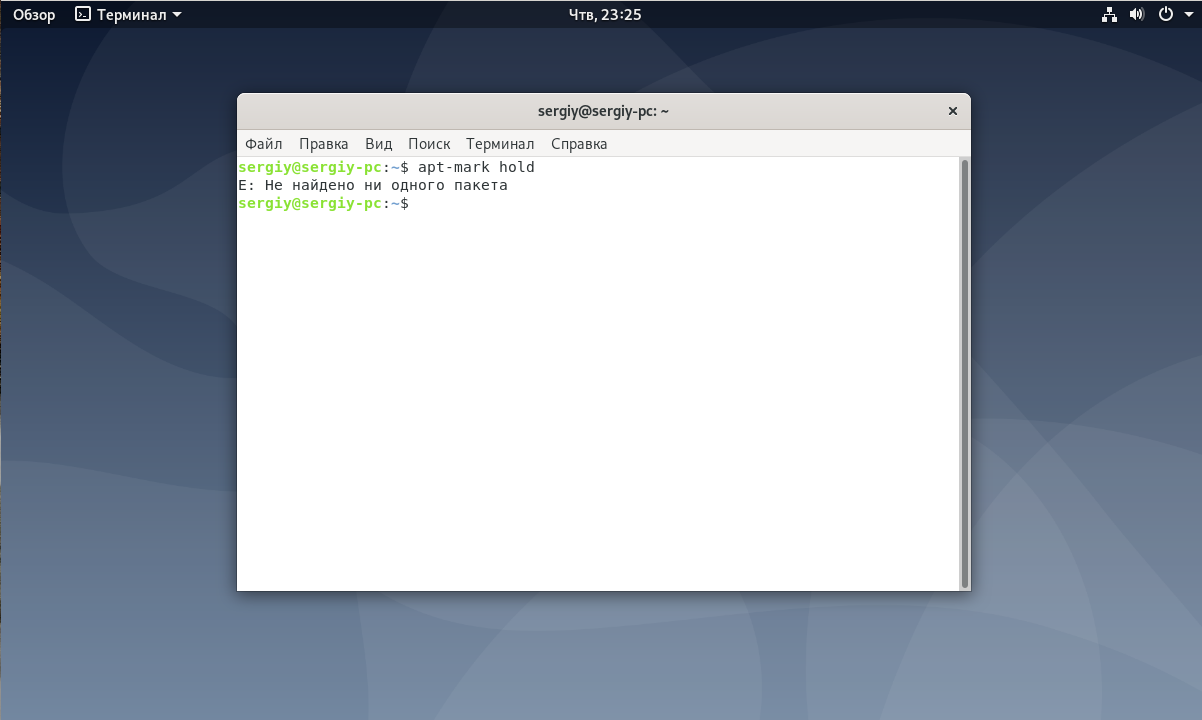Open the Поиск menu

click(429, 144)
